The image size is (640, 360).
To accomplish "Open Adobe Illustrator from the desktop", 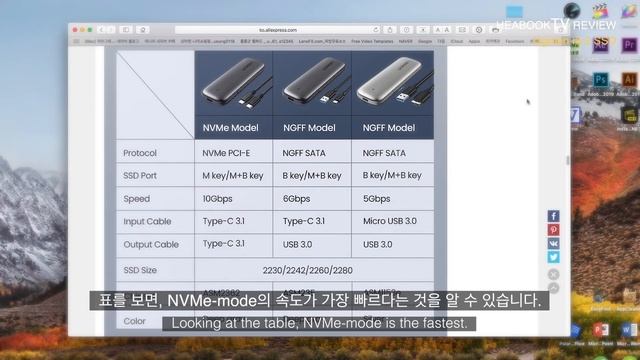I will (x=629, y=80).
